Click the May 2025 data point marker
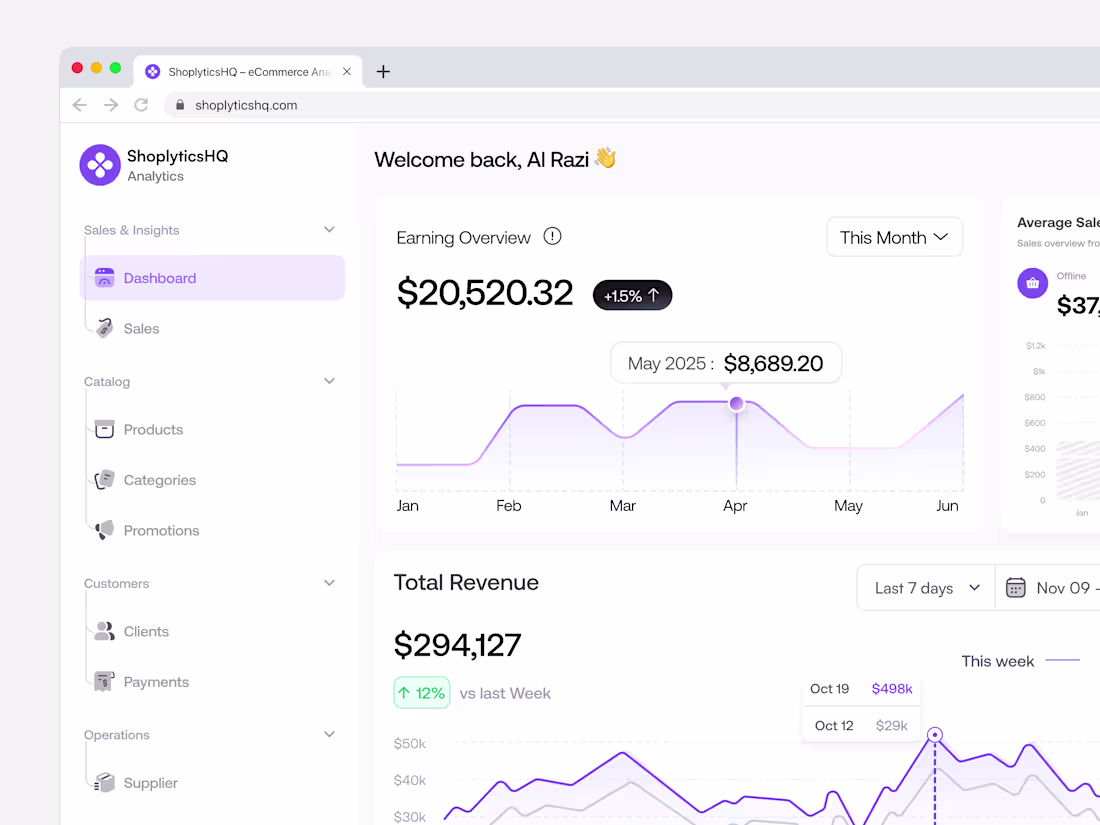 736,403
